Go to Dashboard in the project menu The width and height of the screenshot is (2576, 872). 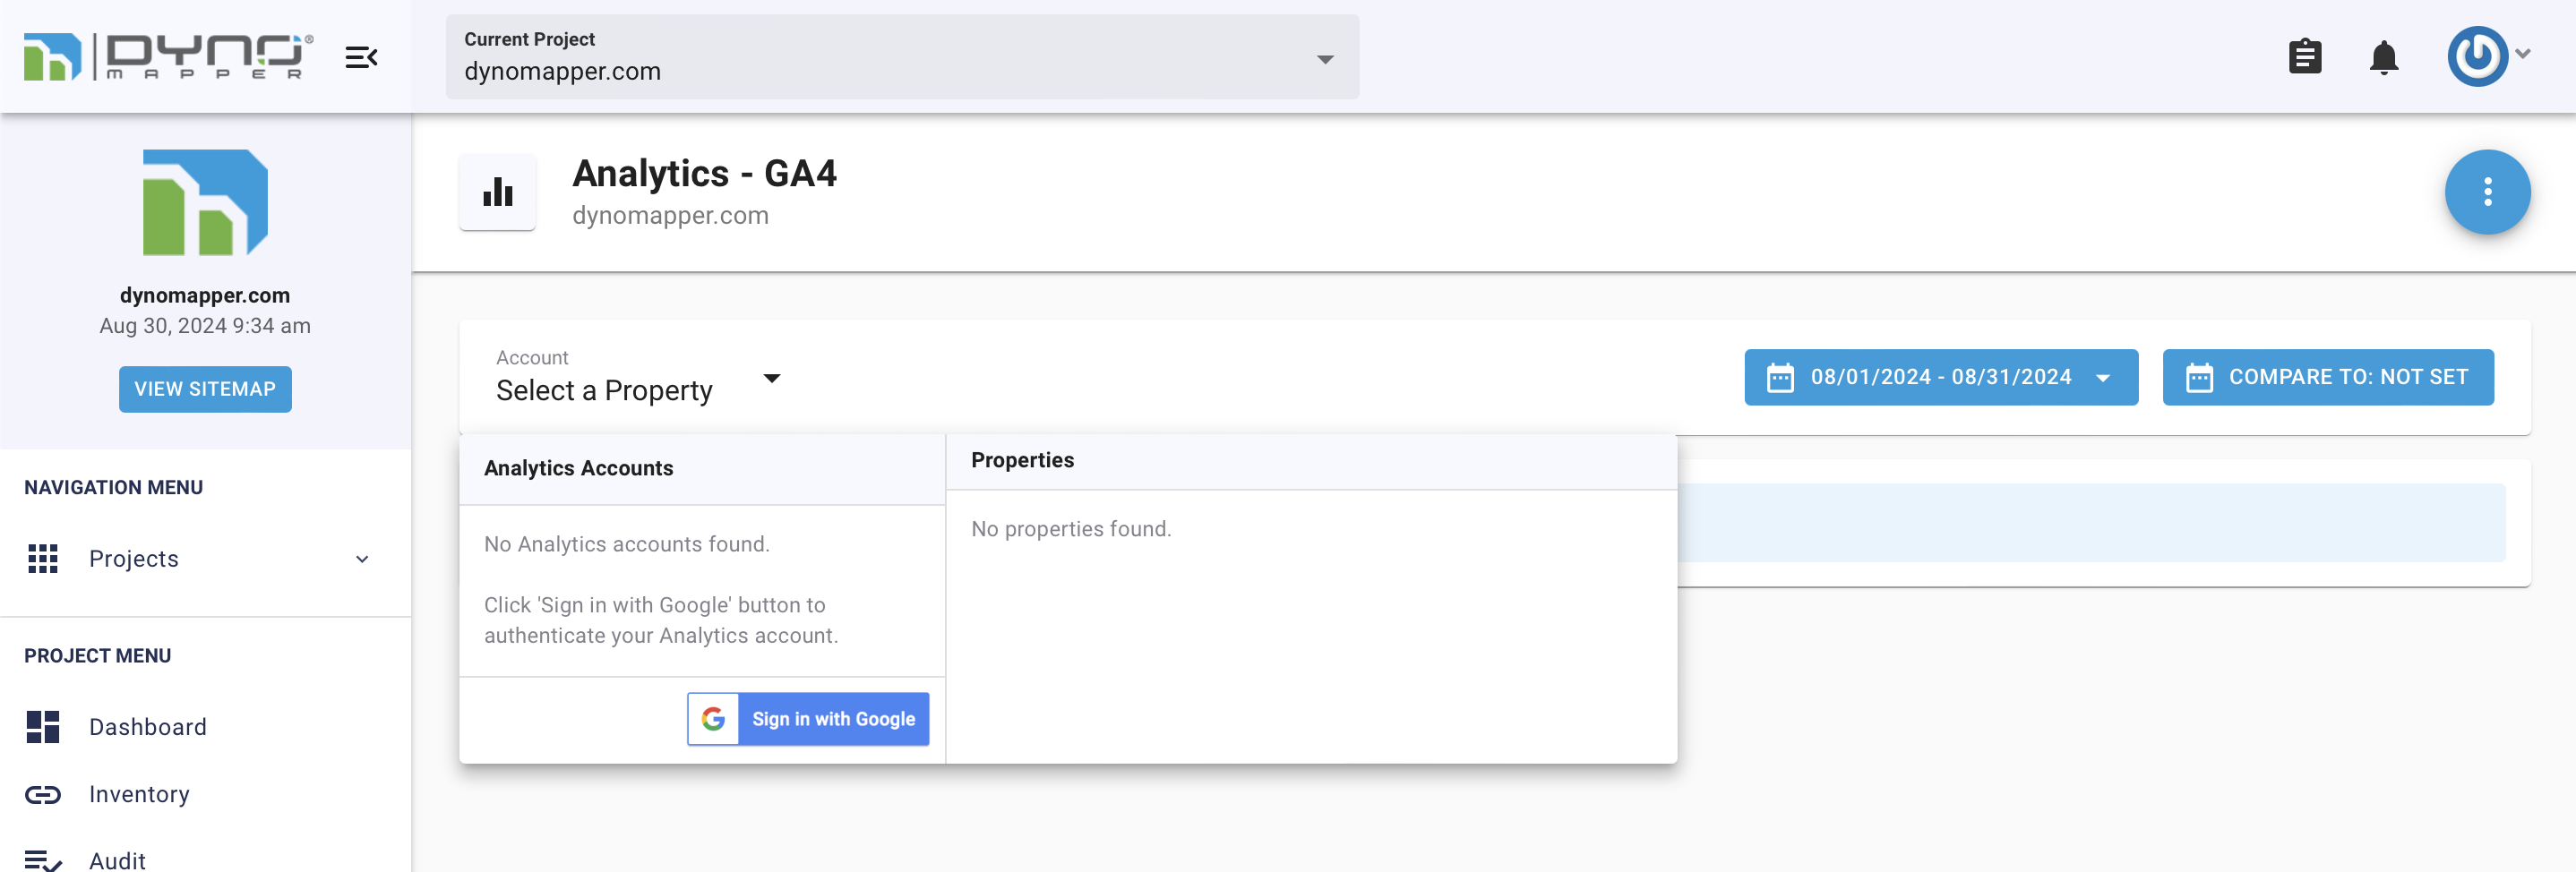coord(148,727)
